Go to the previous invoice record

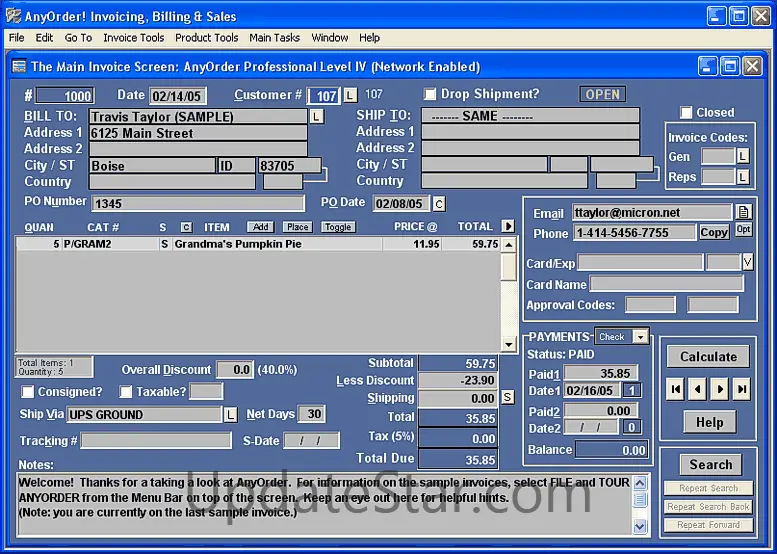(698, 390)
